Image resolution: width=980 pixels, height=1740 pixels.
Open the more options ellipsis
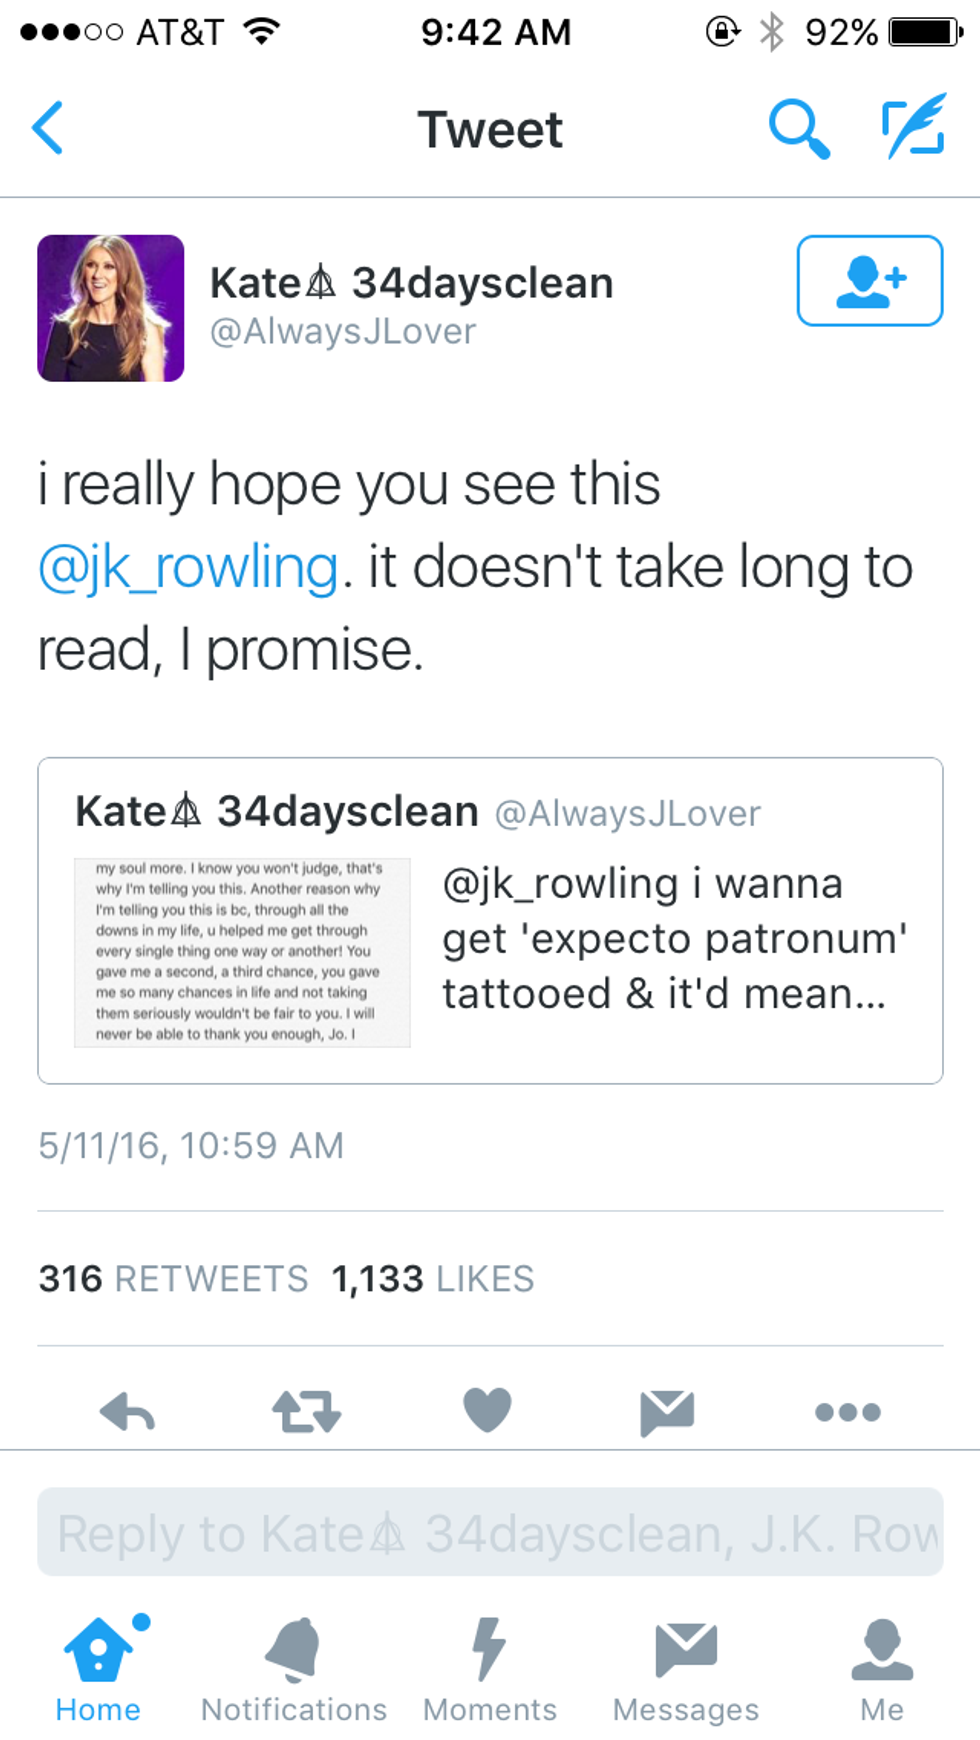(847, 1412)
